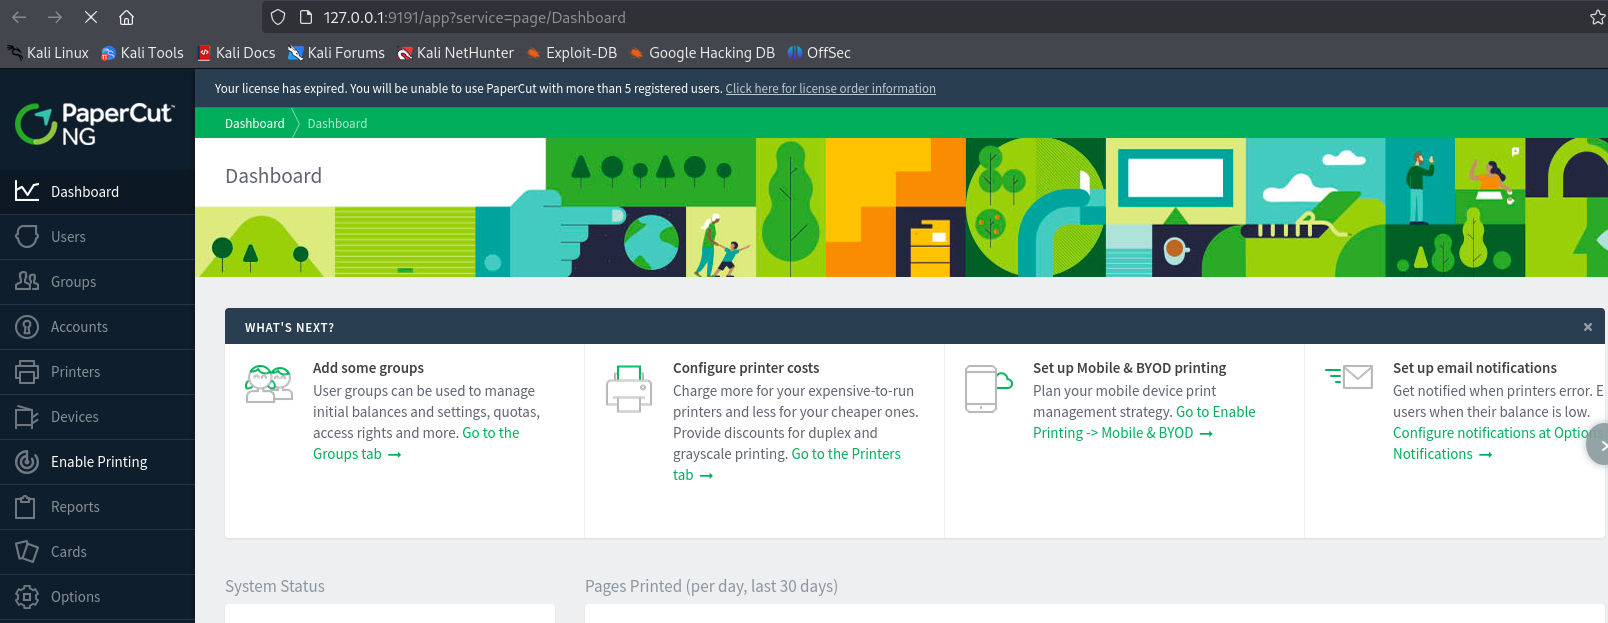Click the shield tracking protection icon
The image size is (1608, 623).
(278, 17)
